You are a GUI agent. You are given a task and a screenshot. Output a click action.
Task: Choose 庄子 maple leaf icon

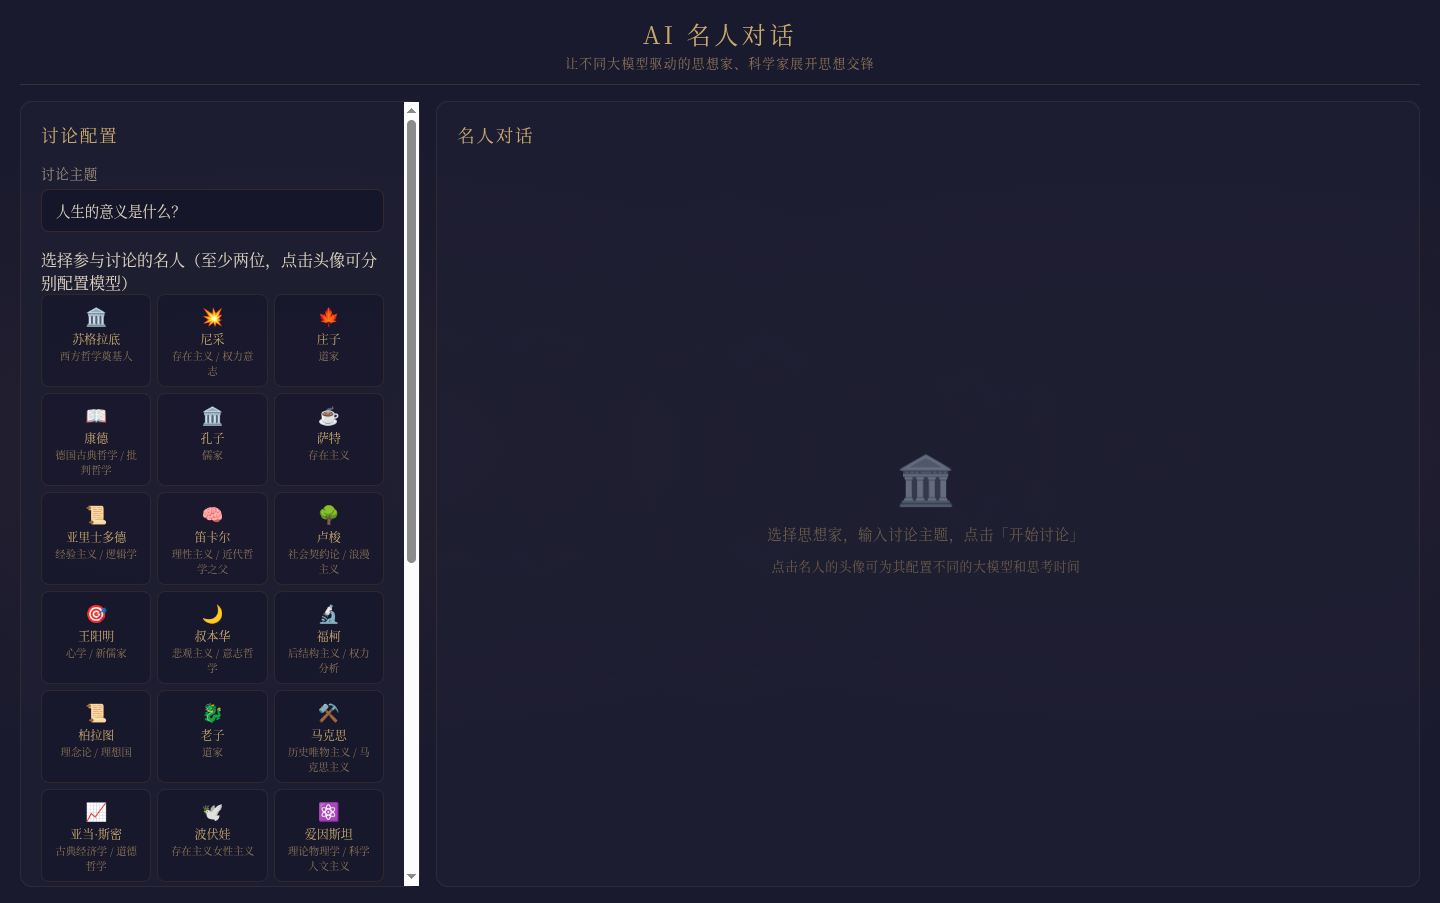point(329,317)
